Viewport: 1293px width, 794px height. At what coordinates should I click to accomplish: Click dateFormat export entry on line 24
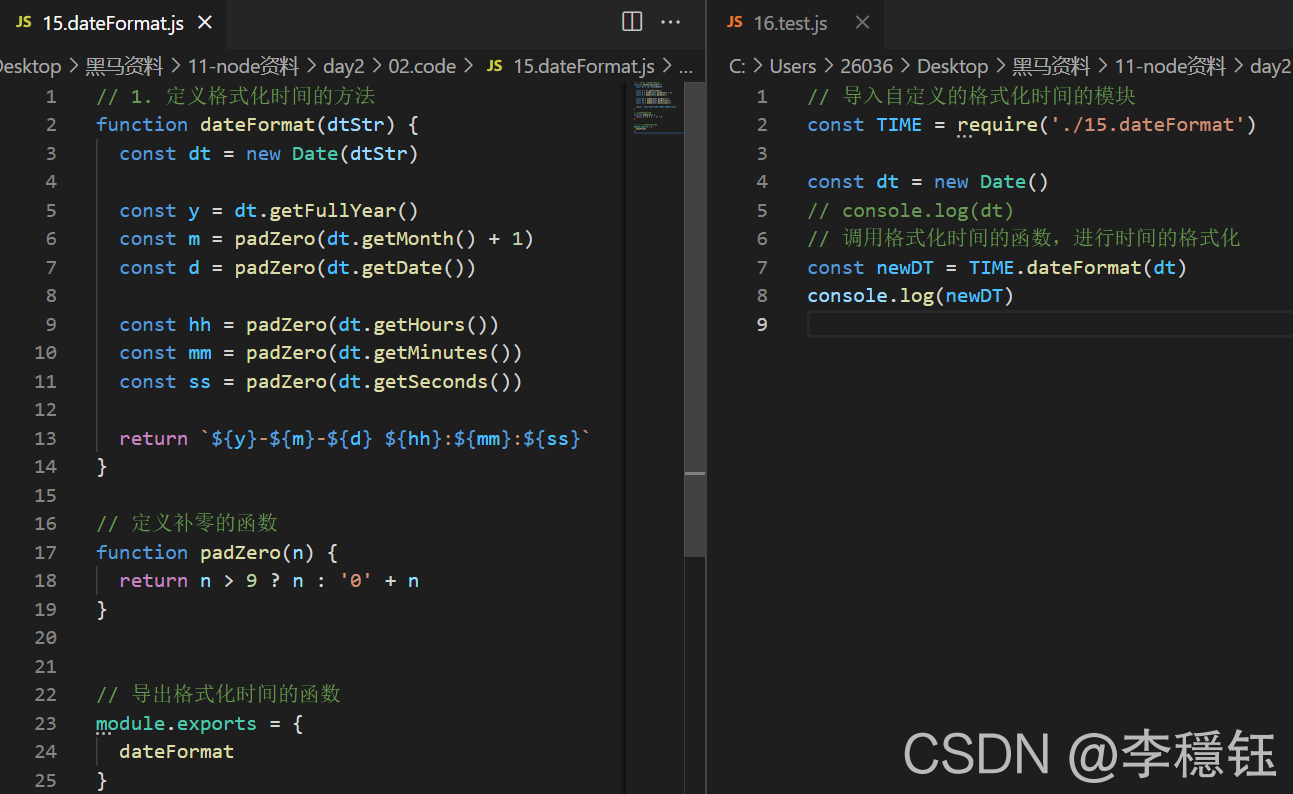coord(176,751)
